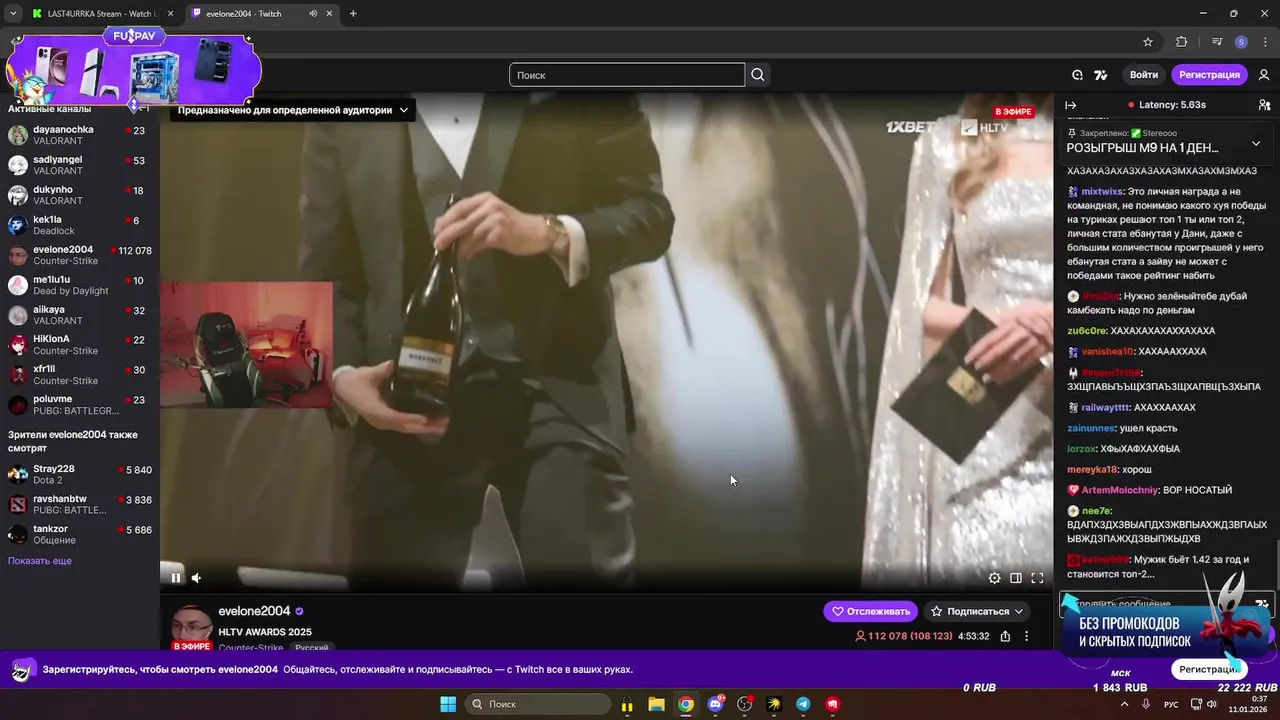This screenshot has width=1280, height=720.
Task: Open File Explorer from taskbar
Action: click(x=656, y=704)
